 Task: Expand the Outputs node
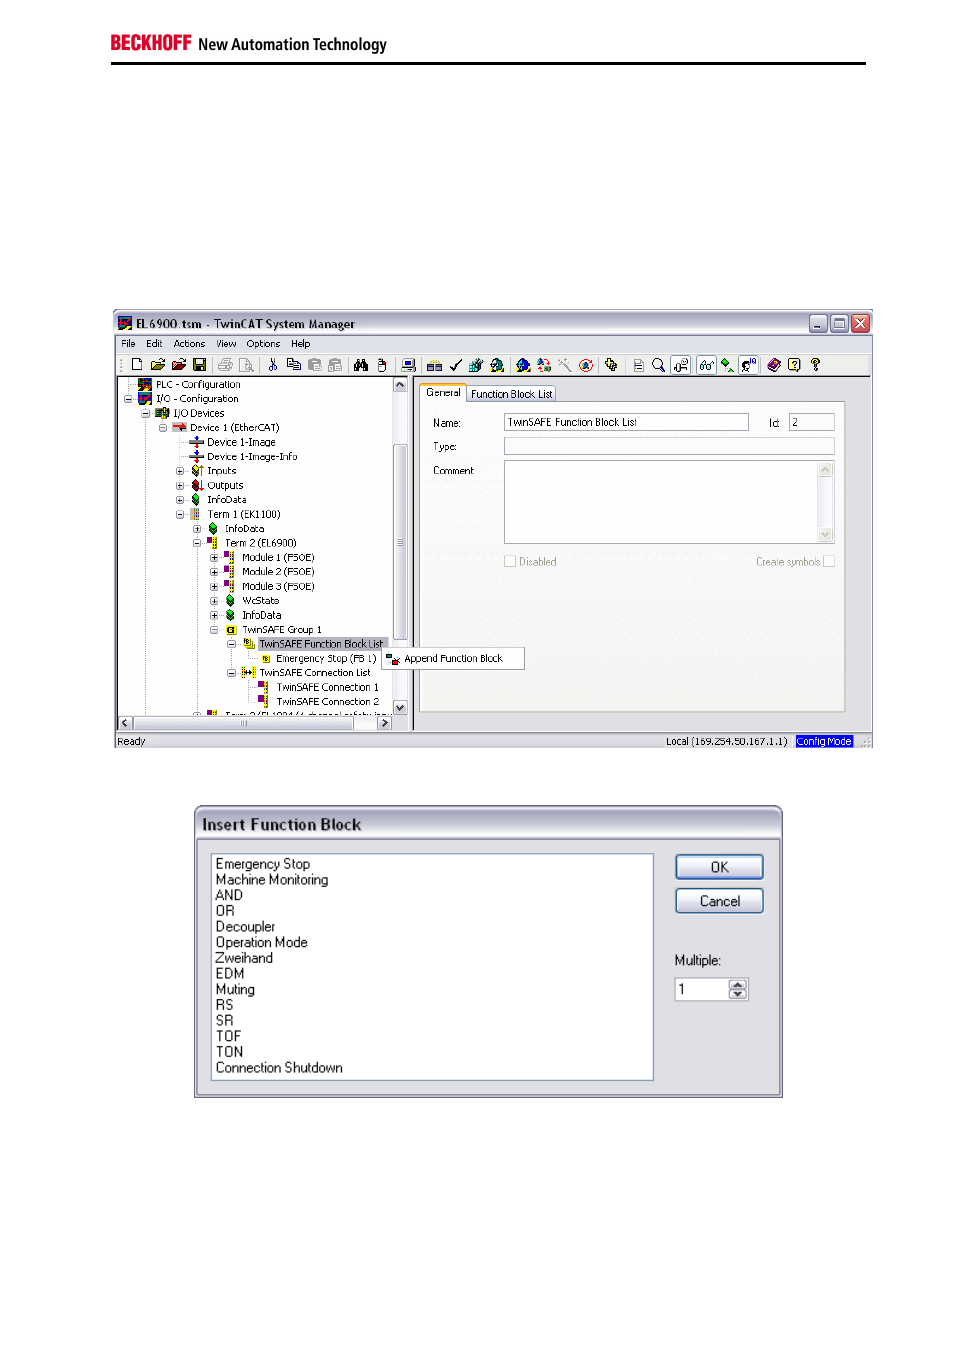point(180,485)
